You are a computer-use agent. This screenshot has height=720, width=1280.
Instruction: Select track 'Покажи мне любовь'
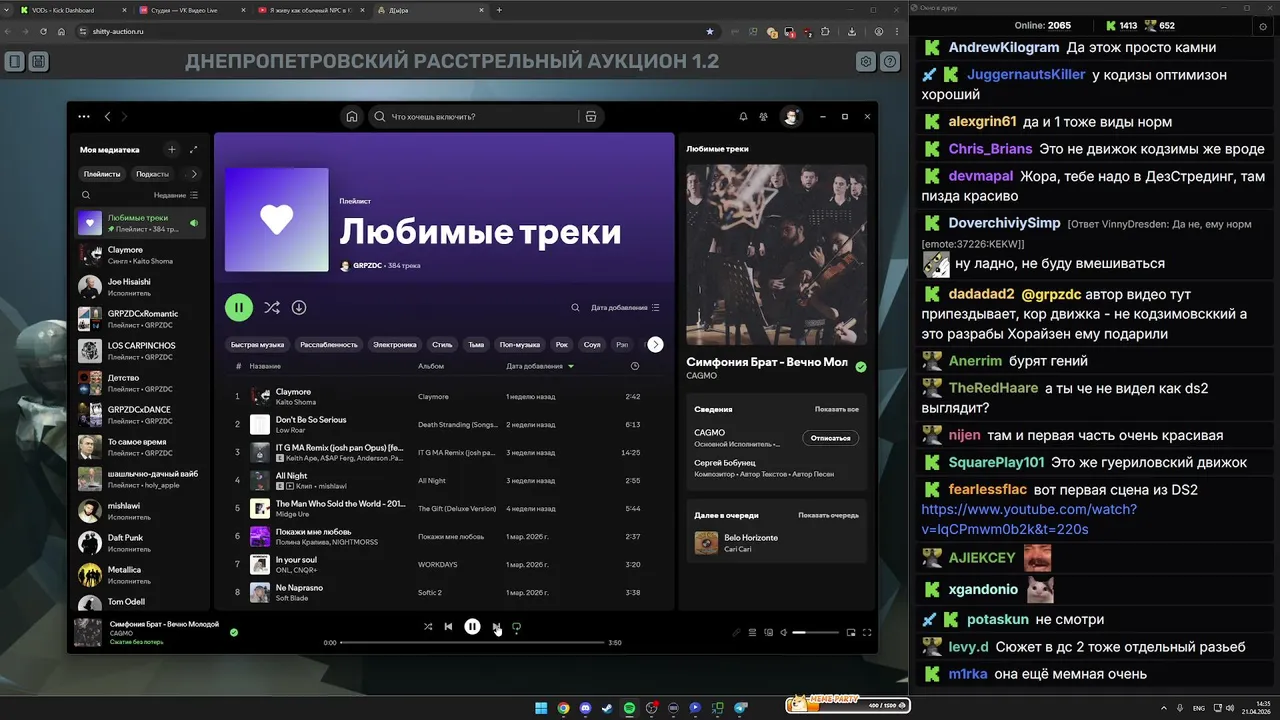tap(444, 536)
